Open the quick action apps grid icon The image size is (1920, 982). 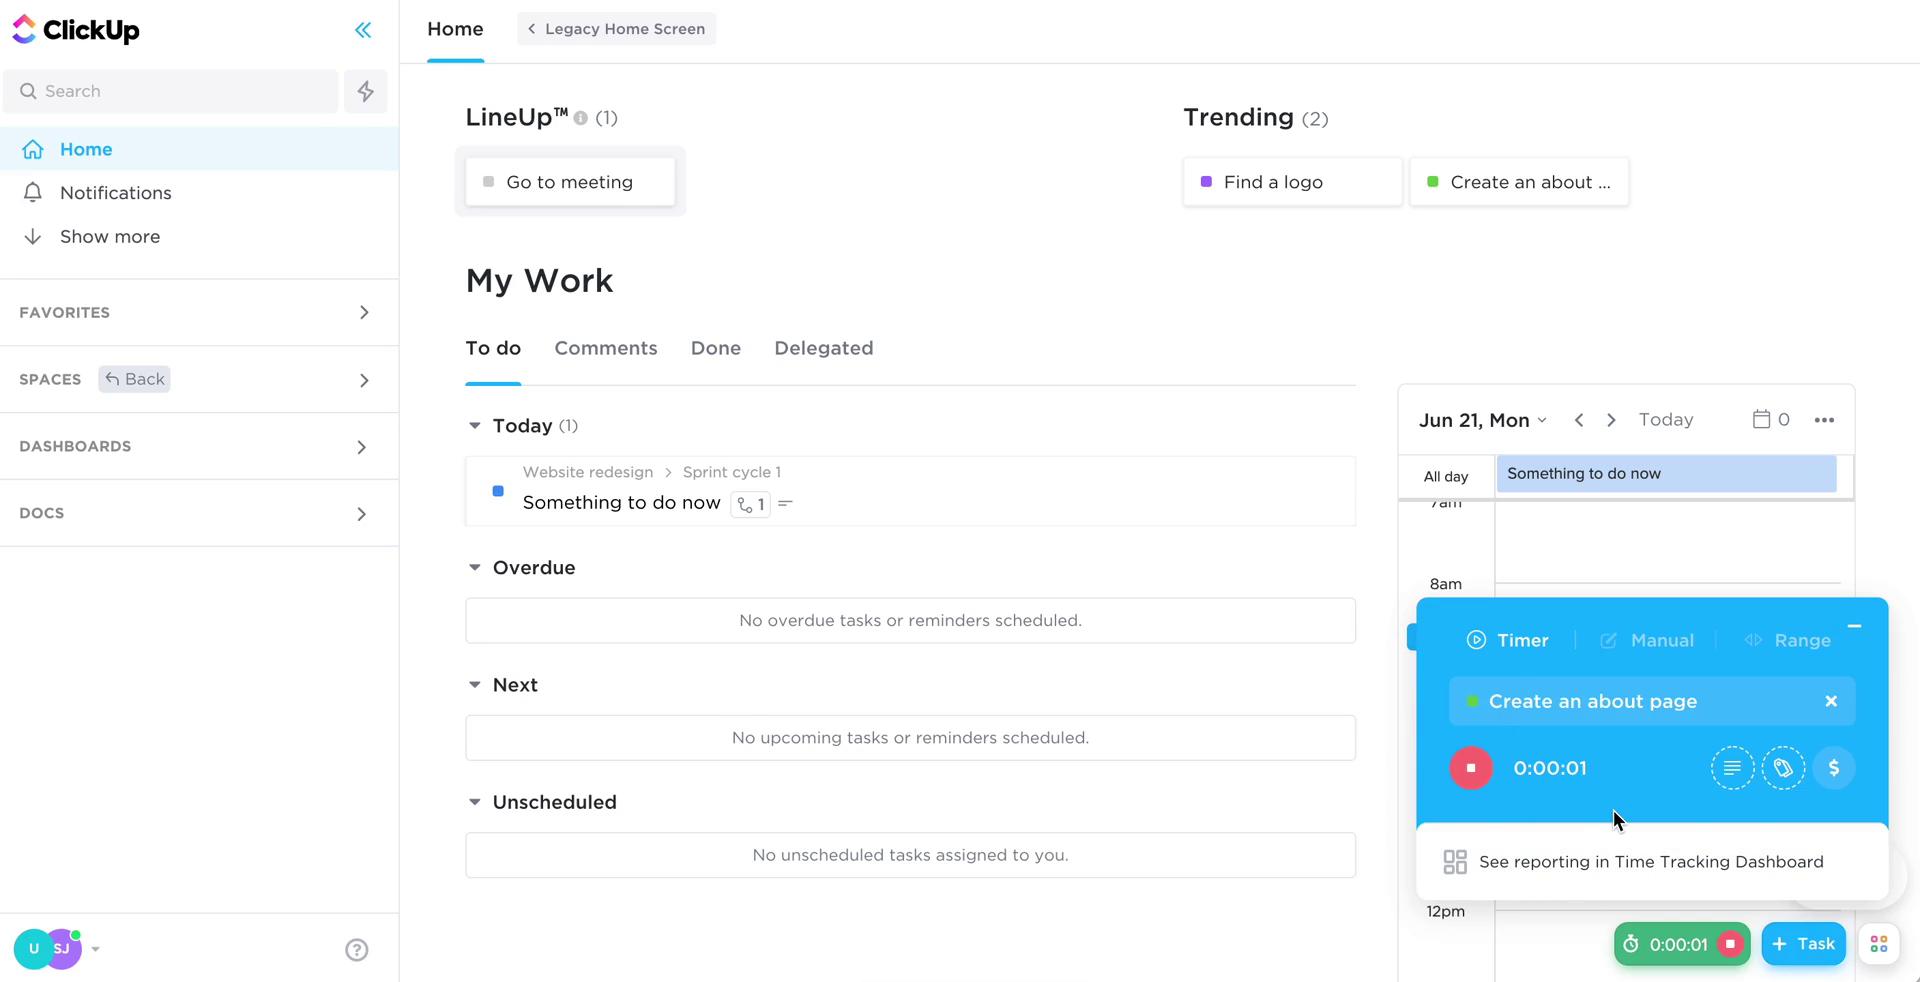click(x=1879, y=944)
